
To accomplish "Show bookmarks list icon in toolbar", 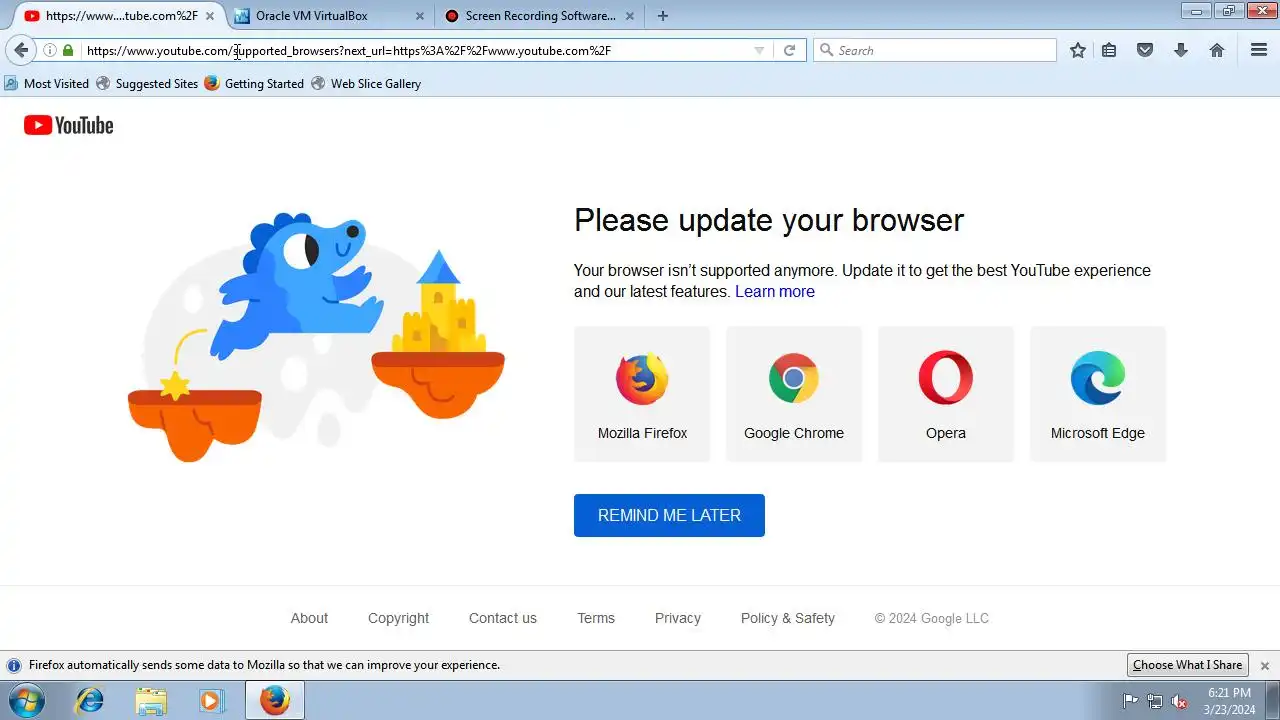I will [1109, 50].
